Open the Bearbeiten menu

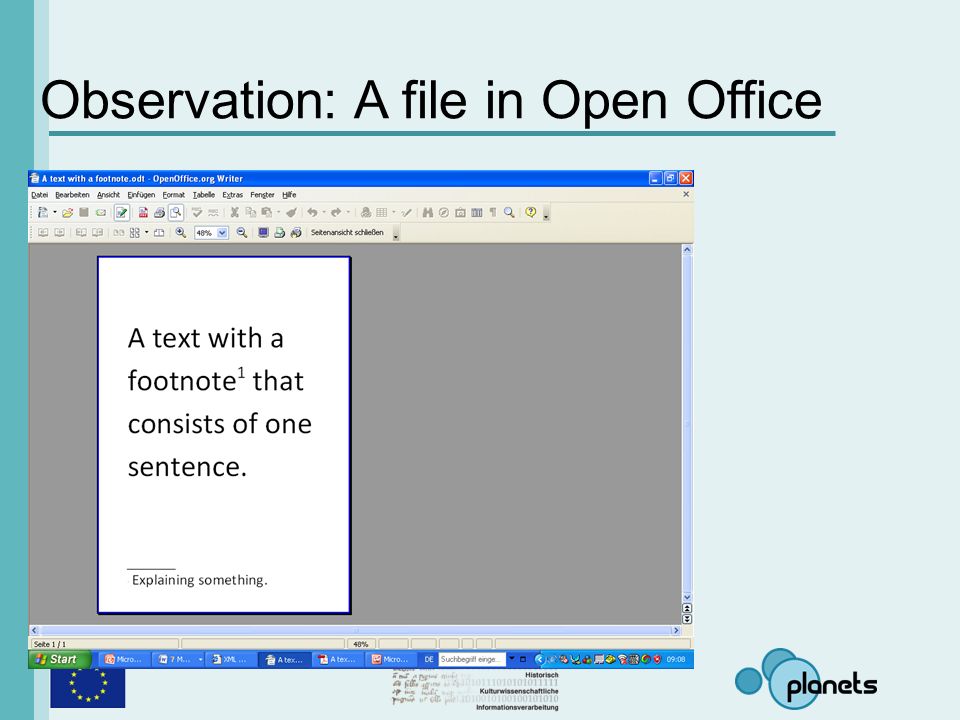tap(72, 195)
